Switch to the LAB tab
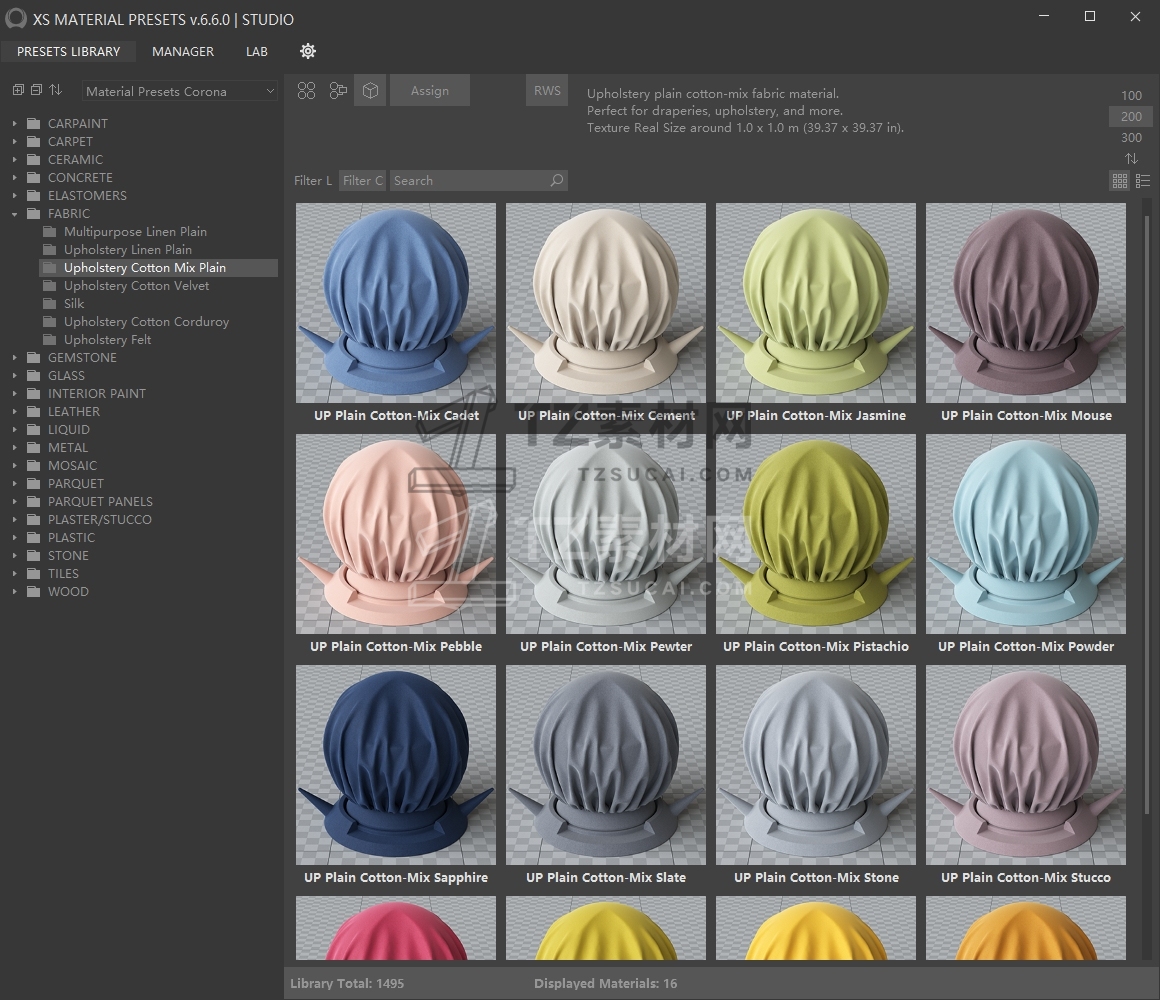Image resolution: width=1160 pixels, height=1000 pixels. click(x=257, y=51)
